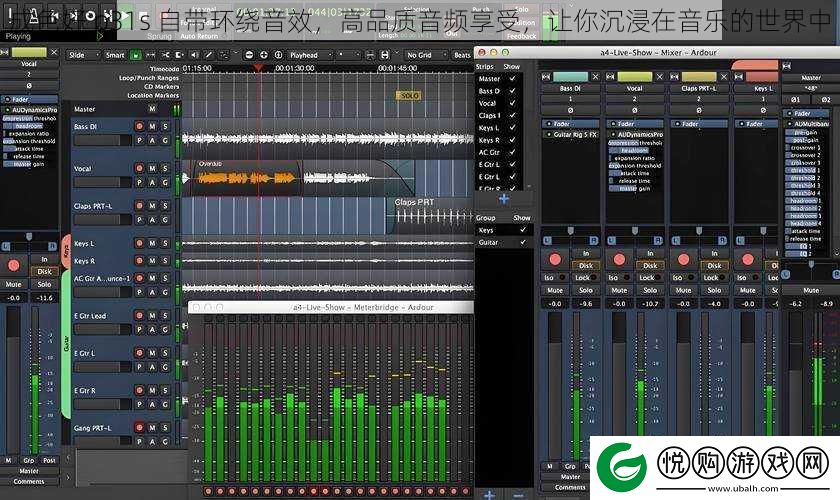The image size is (840, 500).
Task: Invert phase on Bass DI mixer strip
Action: pyautogui.click(x=570, y=110)
